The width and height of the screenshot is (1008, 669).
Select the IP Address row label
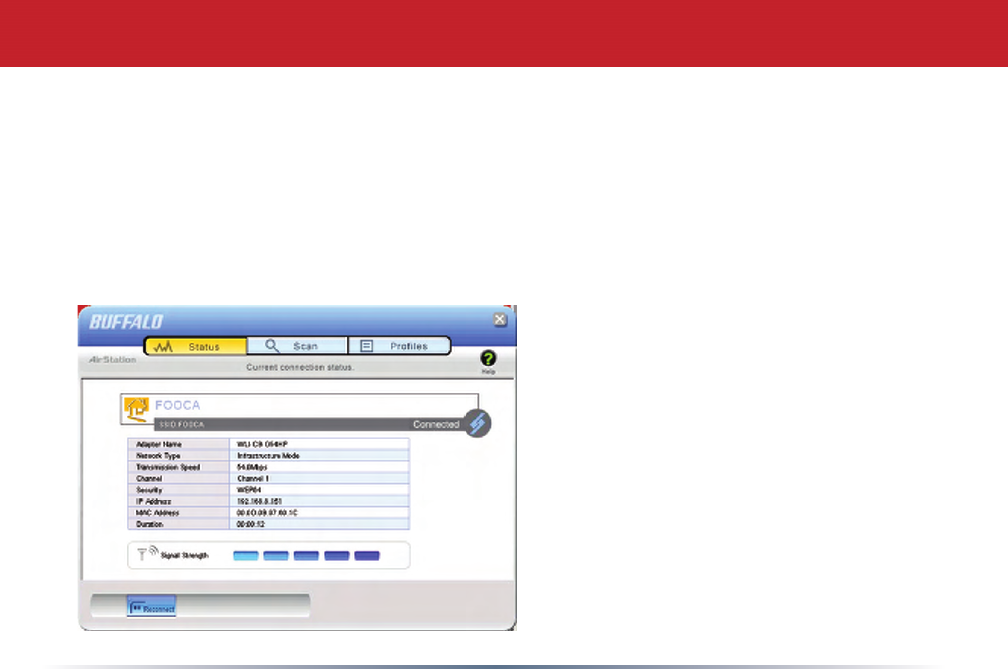coord(154,501)
